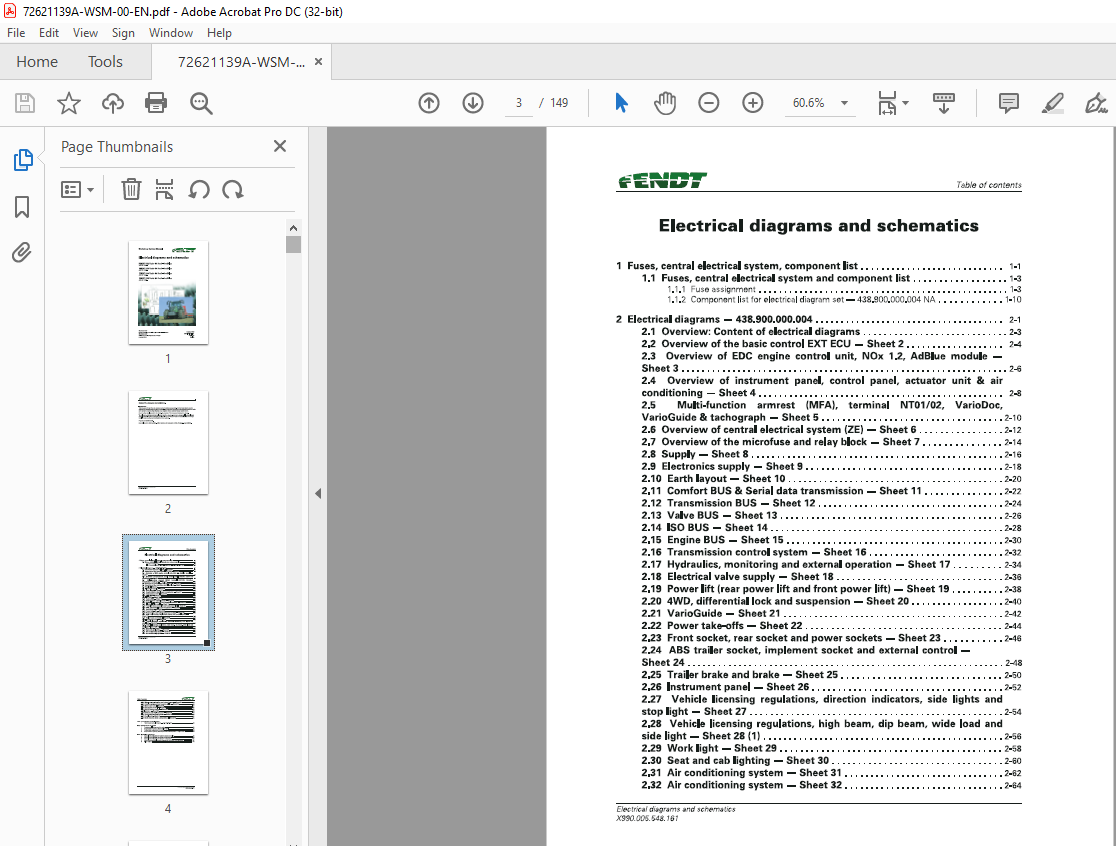Click the 'Electrical diagrams and schematics' heading

pos(818,226)
